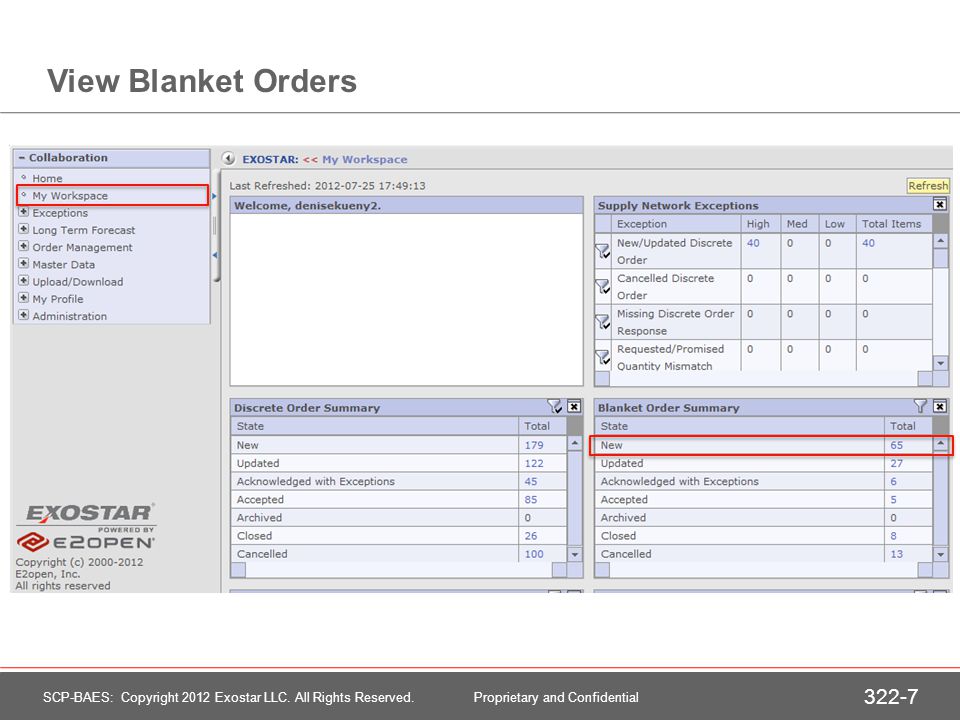Click Discrete Order Summary scroll up arrow
Image resolution: width=960 pixels, height=720 pixels.
[574, 443]
